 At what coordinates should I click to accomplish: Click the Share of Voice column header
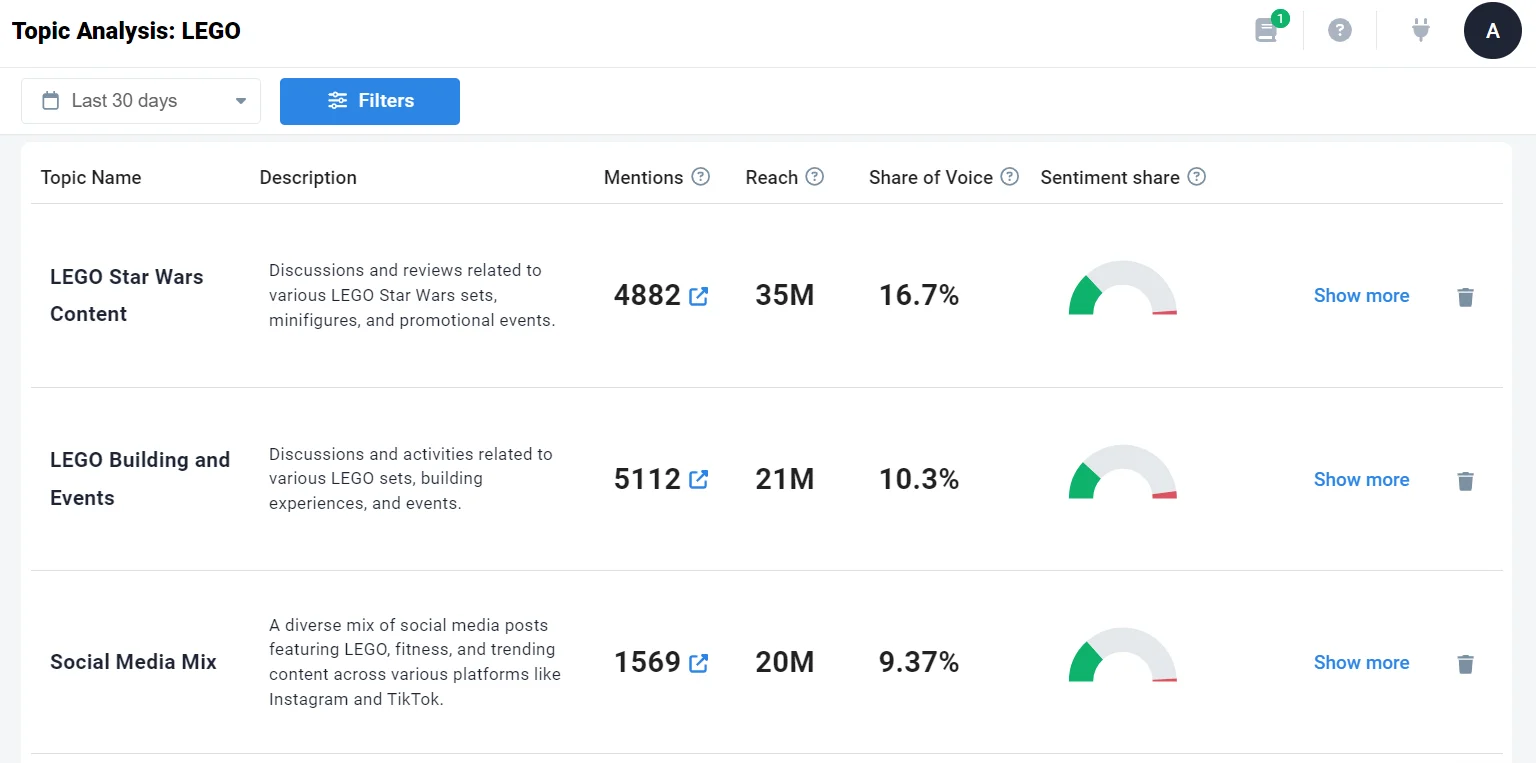[931, 178]
